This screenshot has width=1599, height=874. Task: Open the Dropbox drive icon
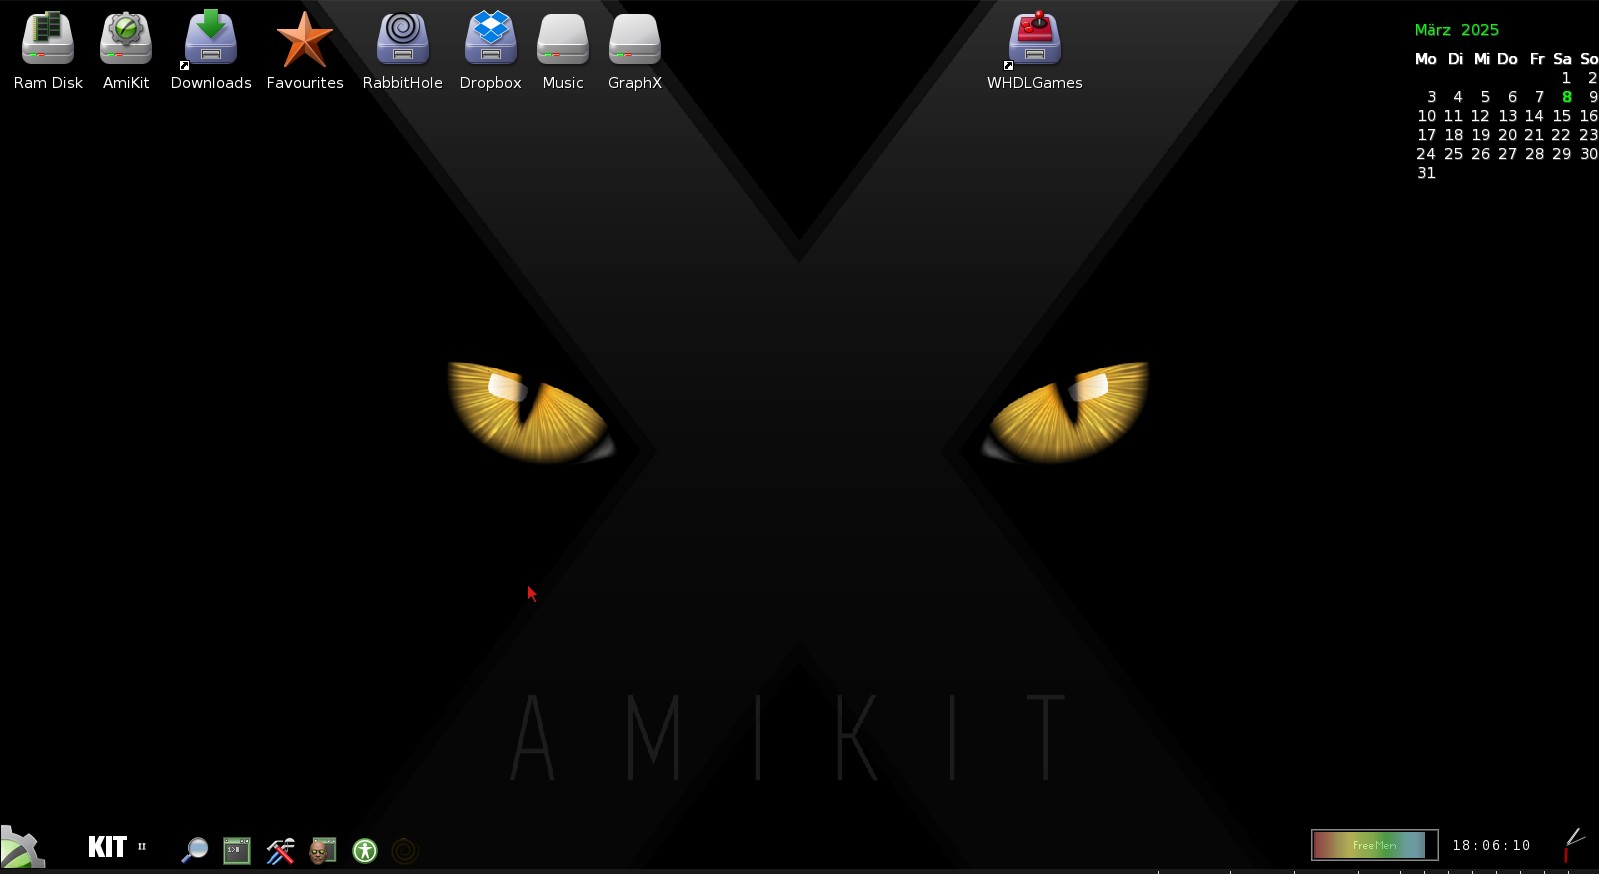[490, 39]
